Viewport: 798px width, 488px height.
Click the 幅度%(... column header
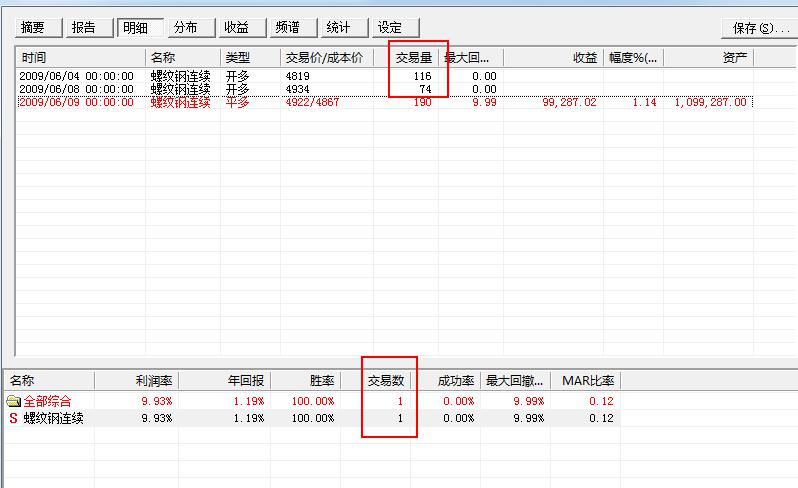click(633, 58)
